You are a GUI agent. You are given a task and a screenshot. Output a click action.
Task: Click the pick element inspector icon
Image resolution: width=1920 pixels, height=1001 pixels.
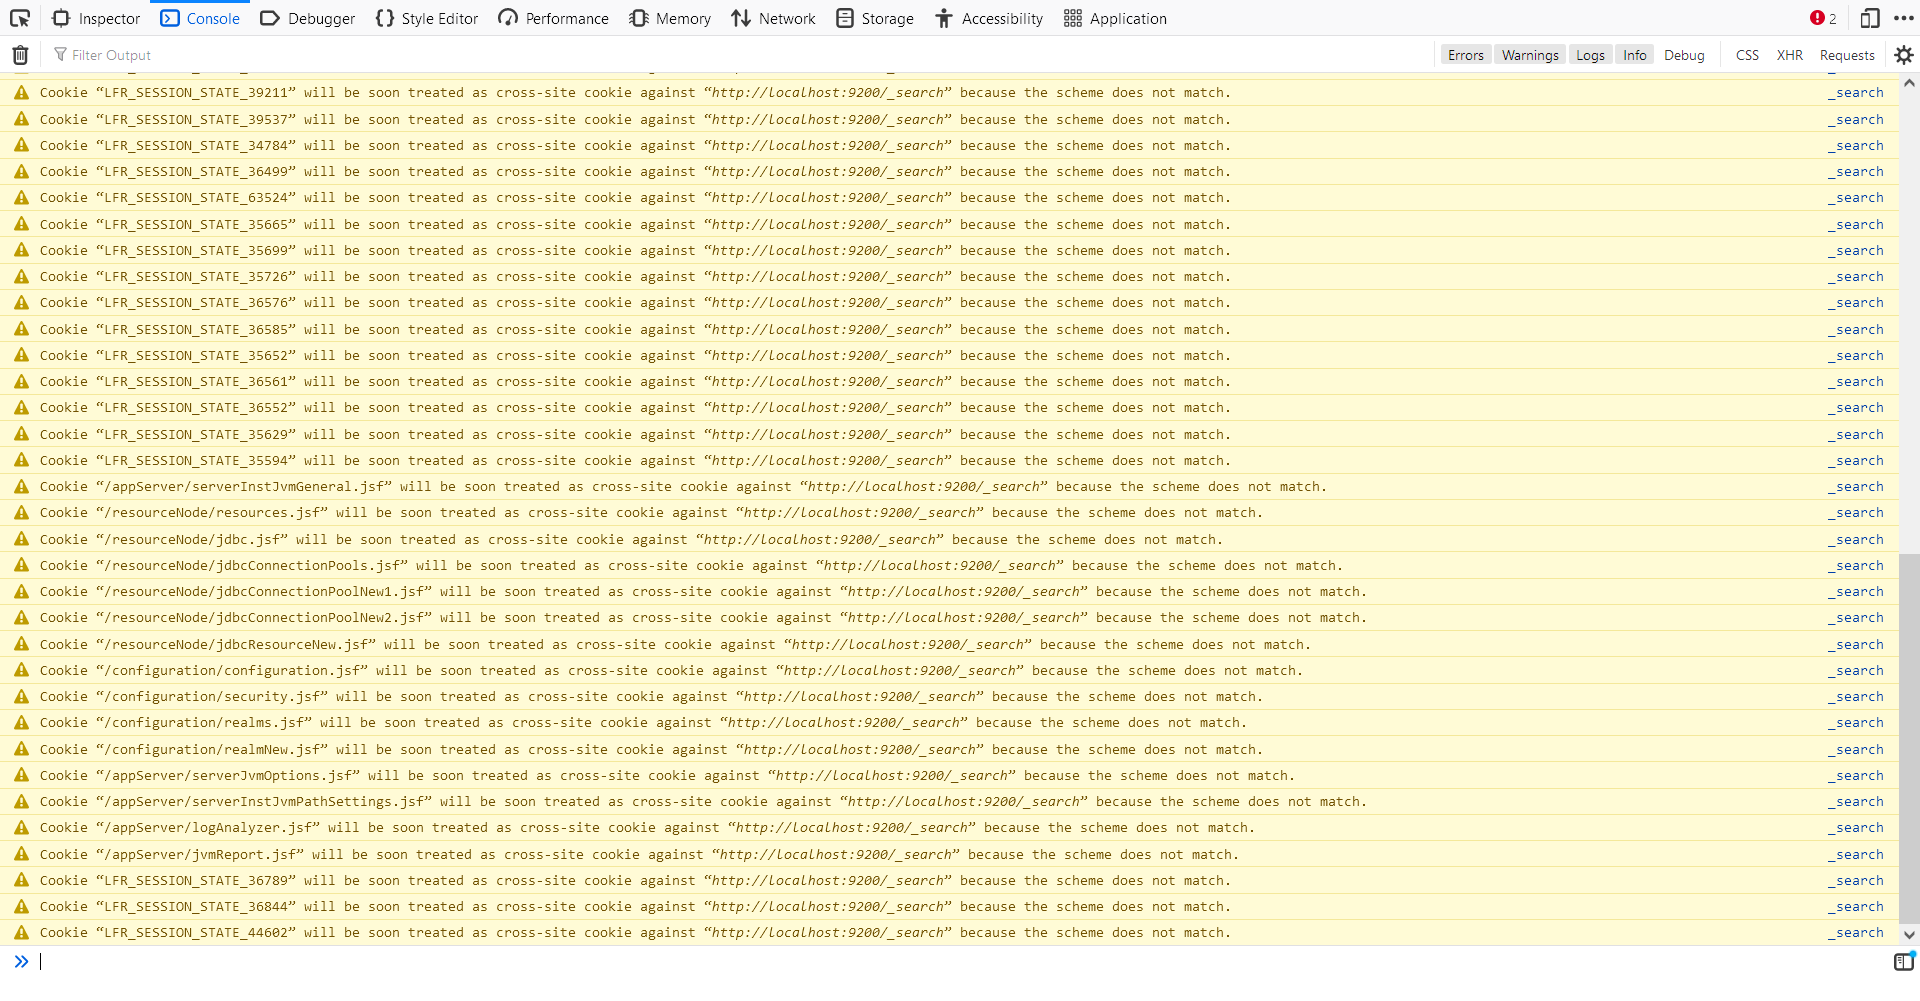pos(20,18)
